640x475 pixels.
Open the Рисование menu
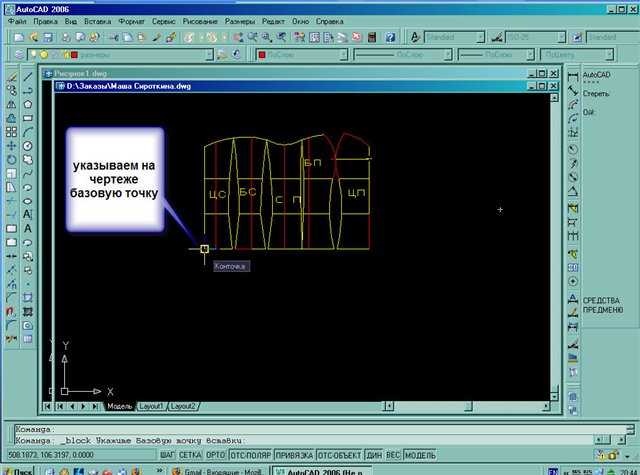click(x=199, y=21)
